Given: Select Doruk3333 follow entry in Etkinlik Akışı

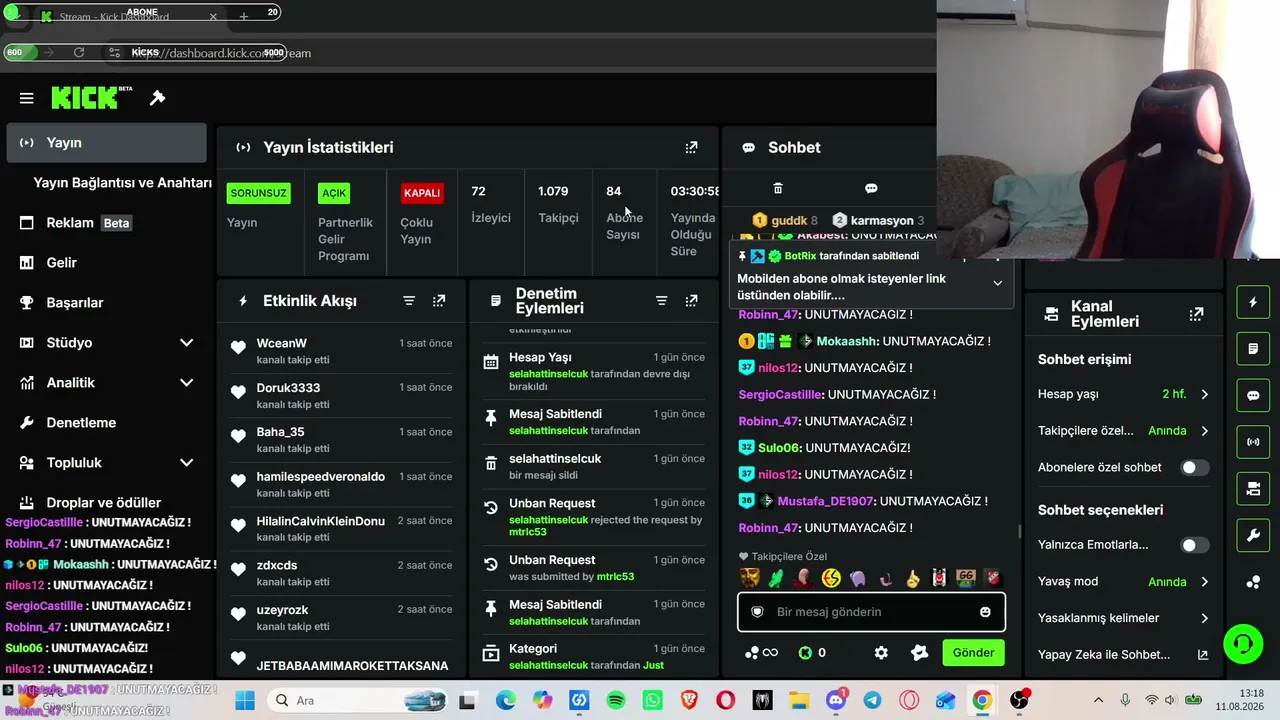Looking at the screenshot, I should [x=342, y=395].
